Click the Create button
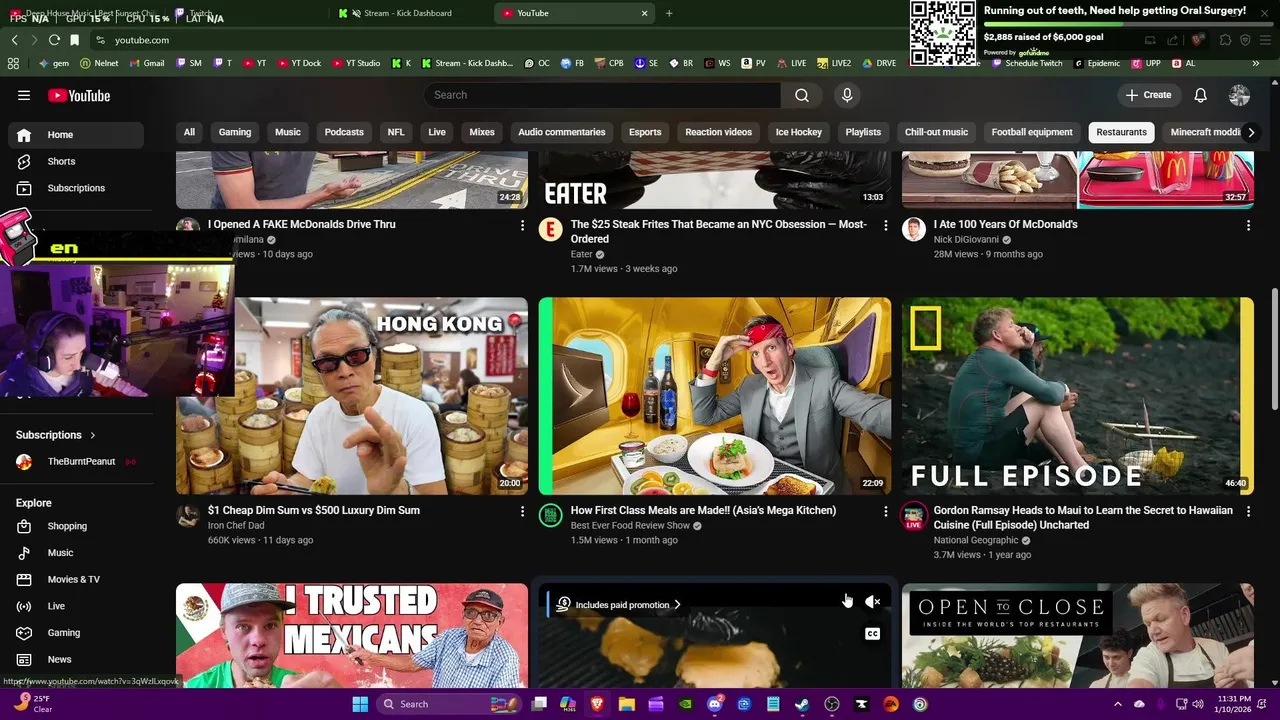 point(1148,95)
